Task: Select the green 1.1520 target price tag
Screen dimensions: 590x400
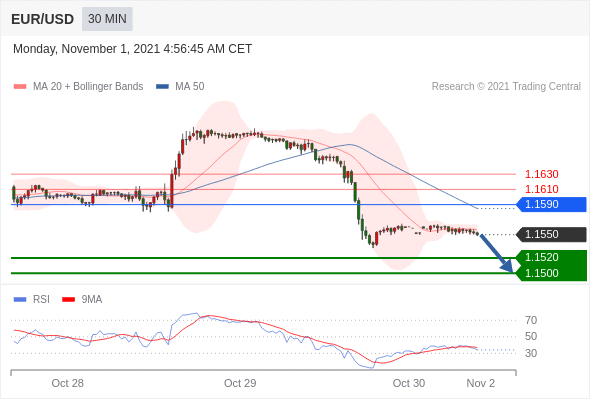Action: pos(551,257)
